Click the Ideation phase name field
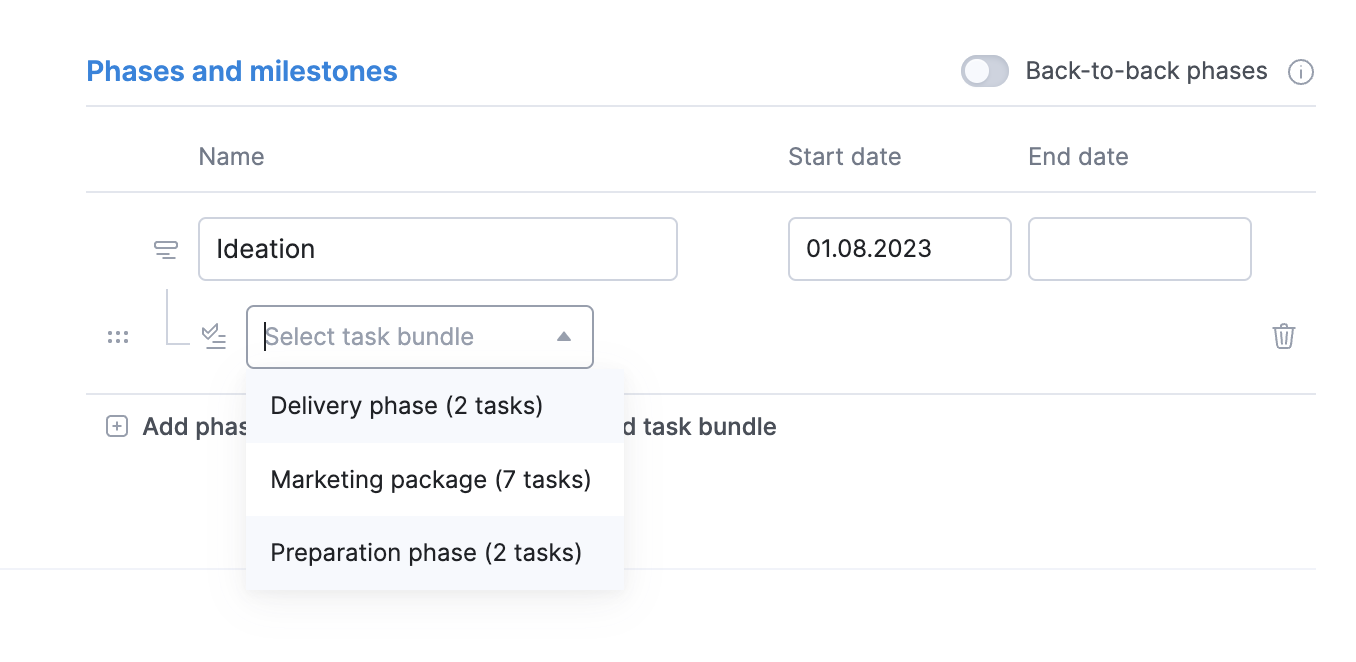Viewport: 1356px width, 662px height. 437,249
